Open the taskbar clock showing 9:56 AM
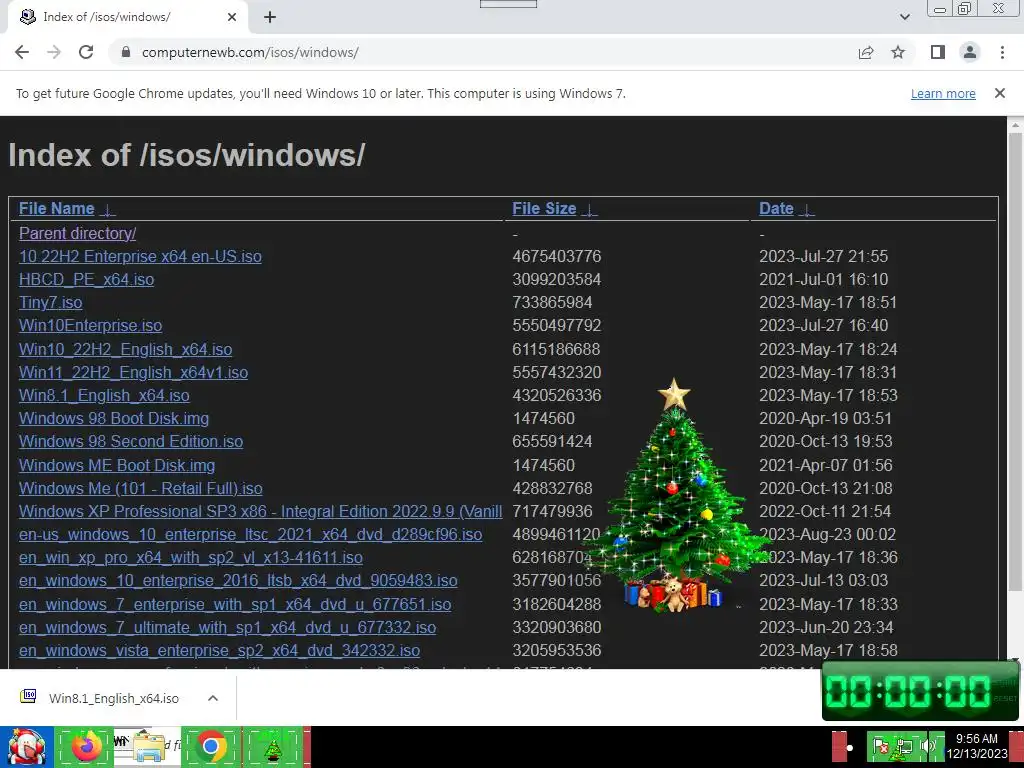The width and height of the screenshot is (1024, 768). [977, 746]
